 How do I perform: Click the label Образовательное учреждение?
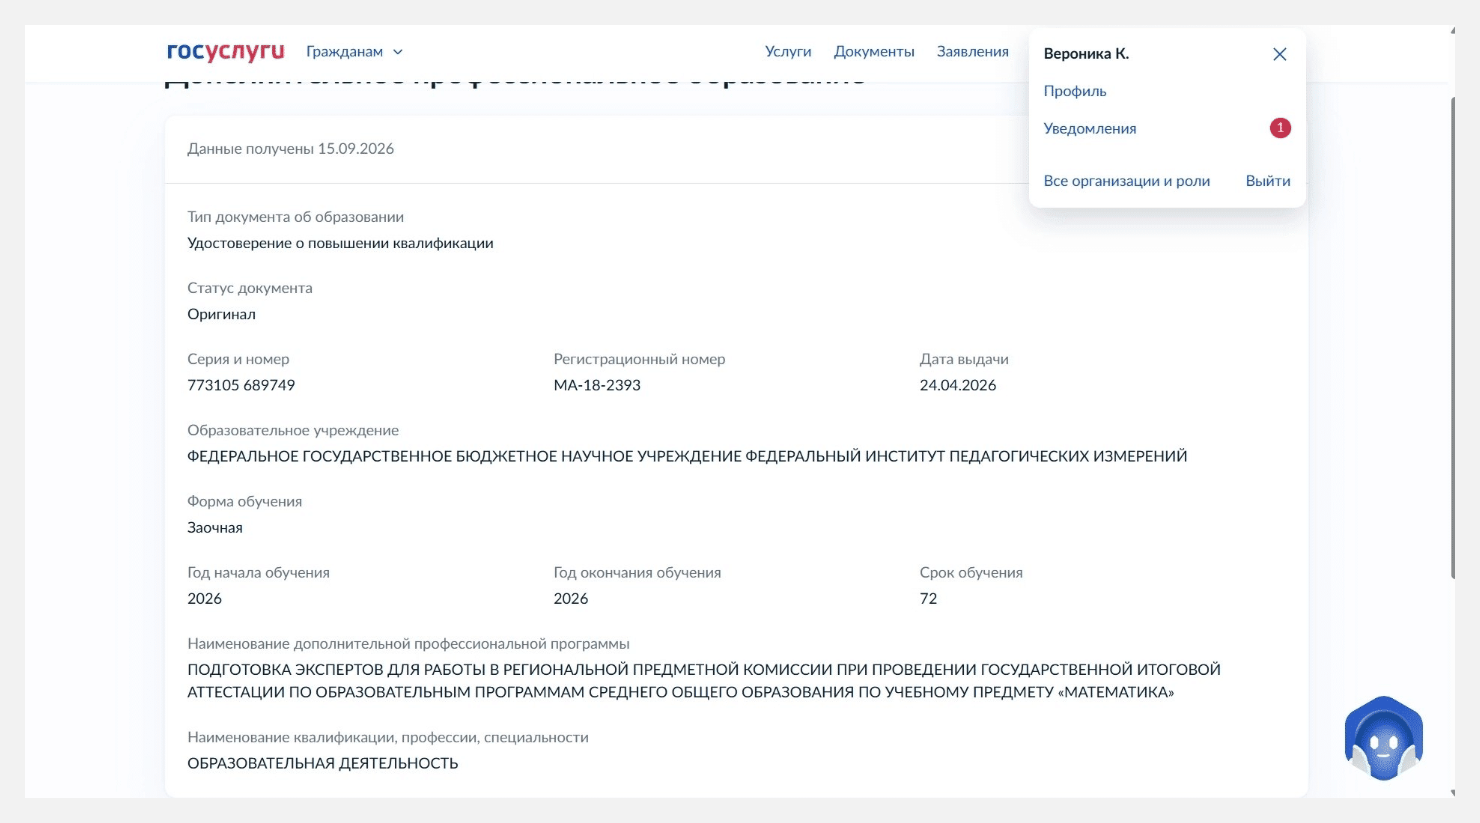click(293, 430)
